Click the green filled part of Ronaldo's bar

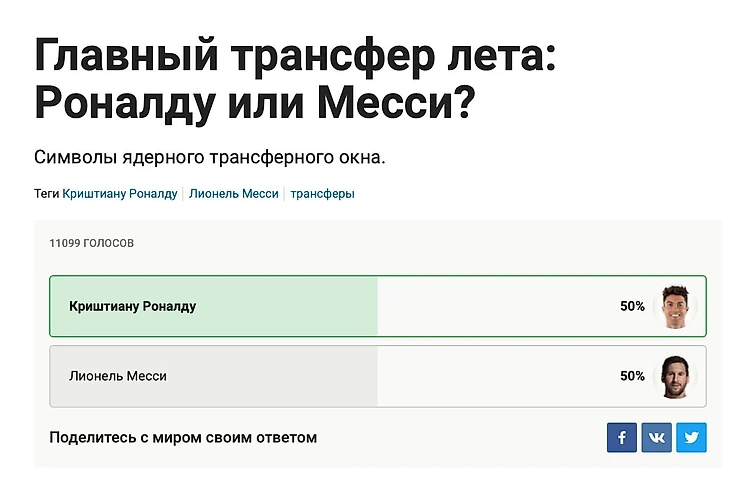click(x=214, y=306)
